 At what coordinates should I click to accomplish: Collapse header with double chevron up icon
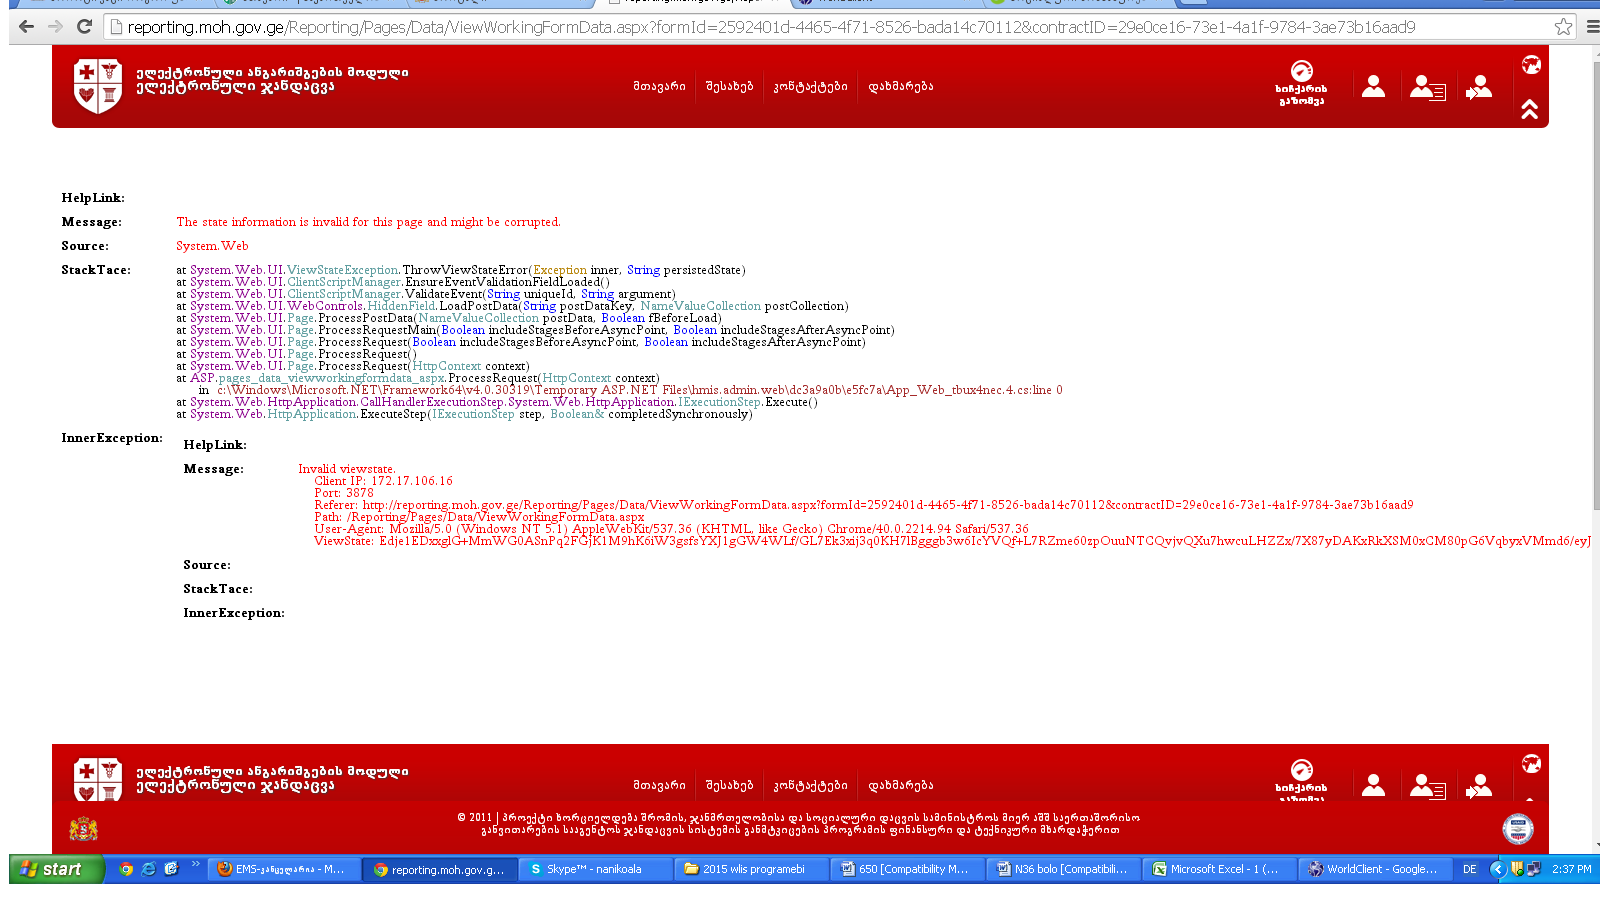(x=1529, y=109)
